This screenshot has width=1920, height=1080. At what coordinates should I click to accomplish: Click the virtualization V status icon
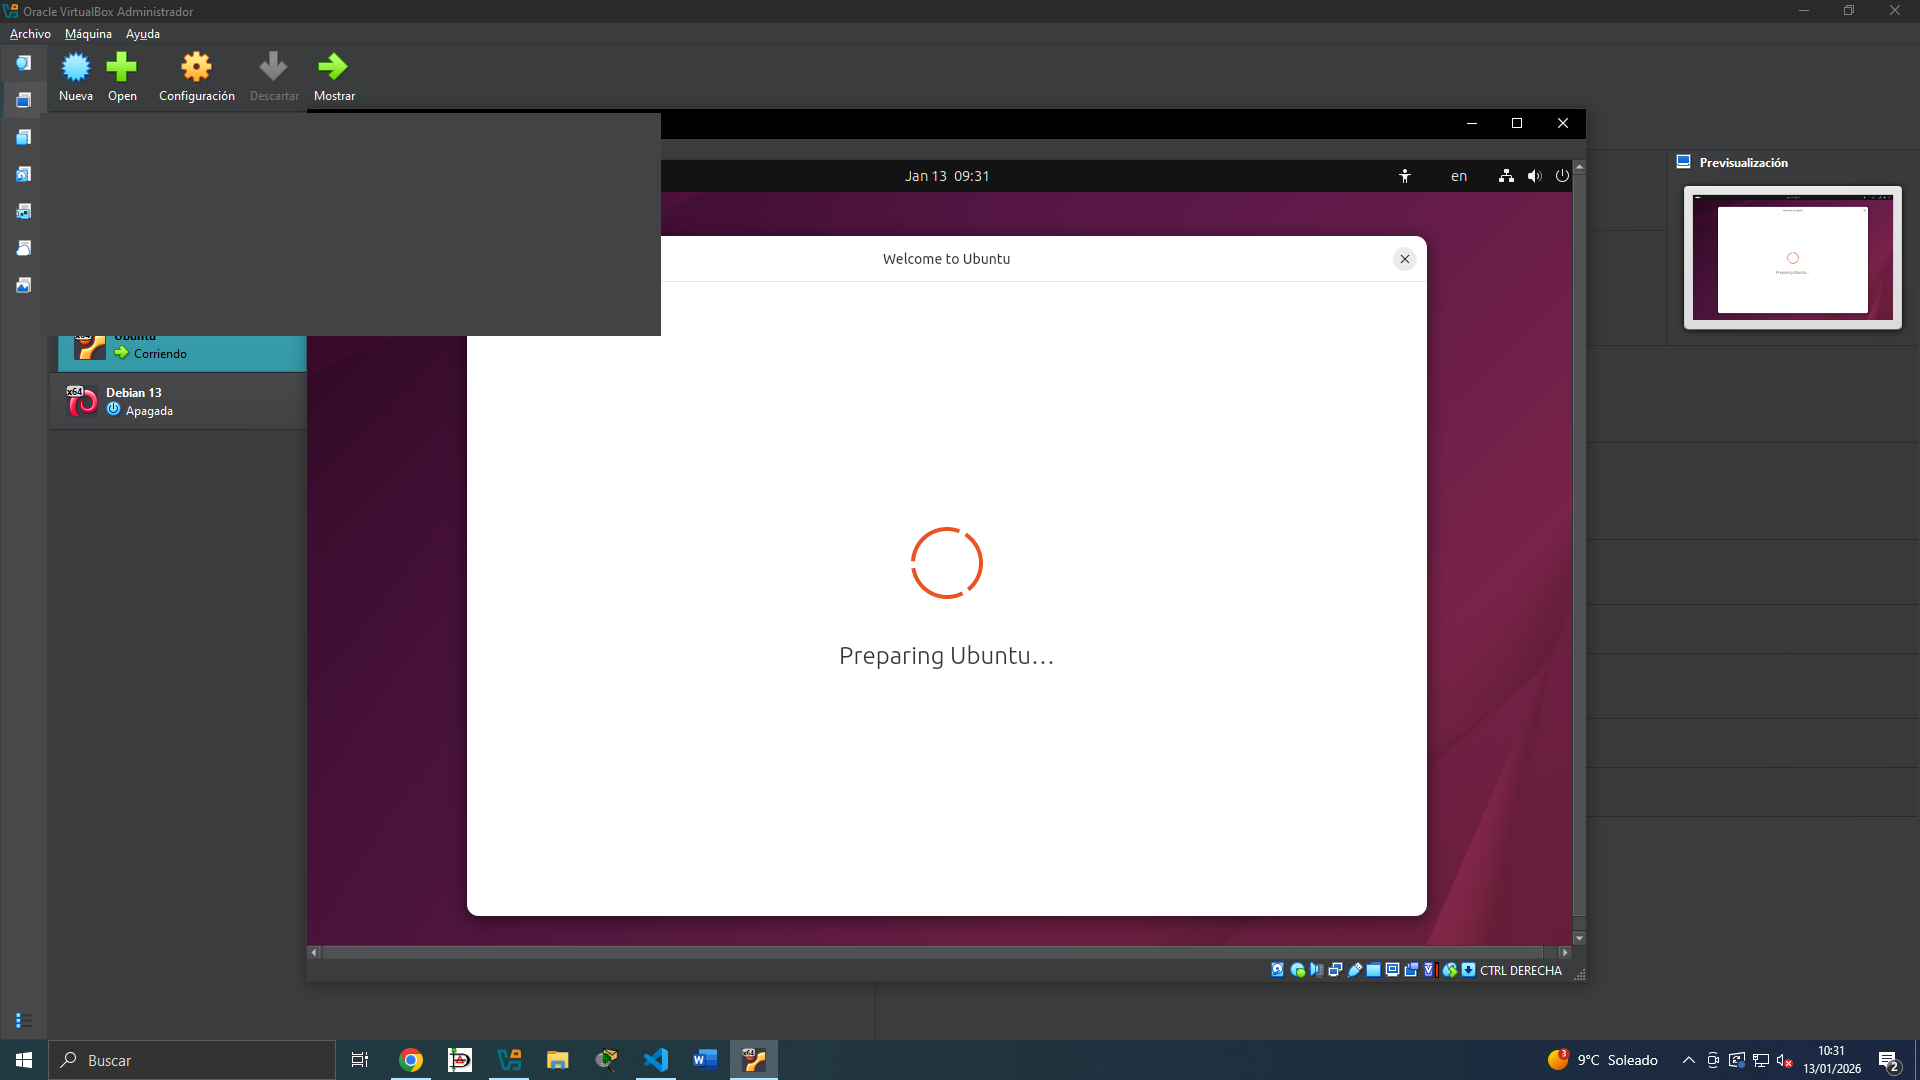pyautogui.click(x=1430, y=970)
